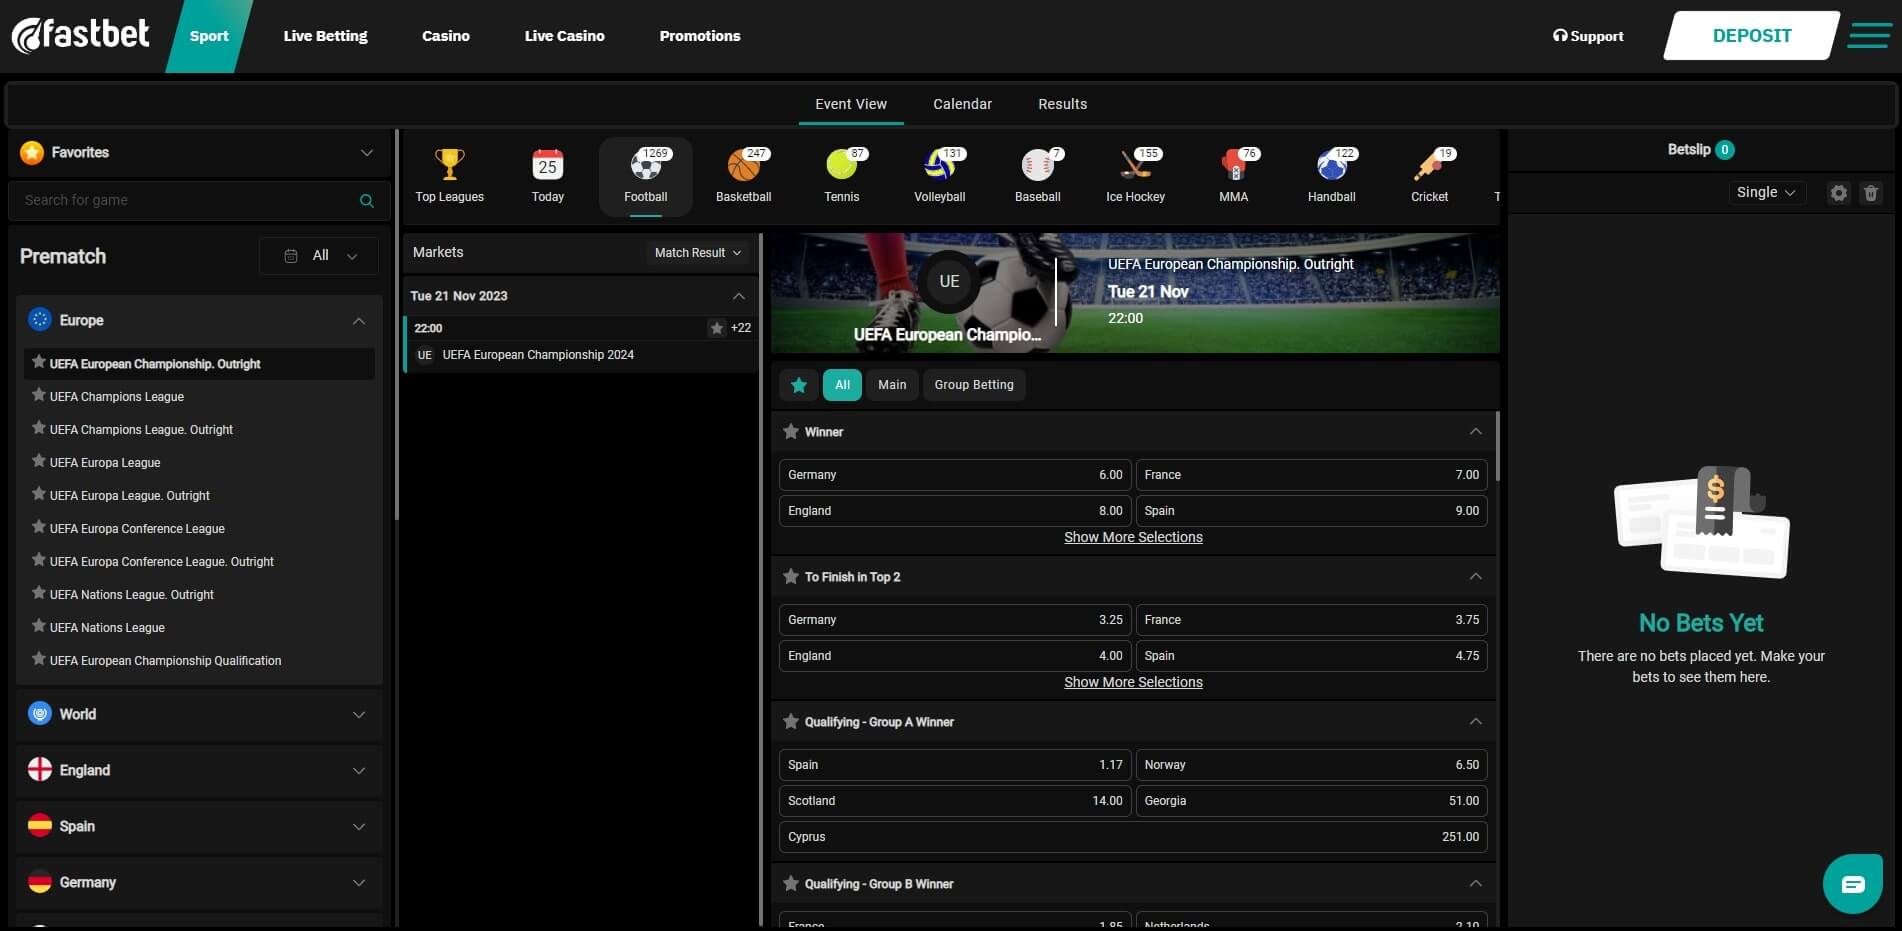Image resolution: width=1902 pixels, height=931 pixels.
Task: Show more selections under Winner market
Action: click(x=1133, y=537)
